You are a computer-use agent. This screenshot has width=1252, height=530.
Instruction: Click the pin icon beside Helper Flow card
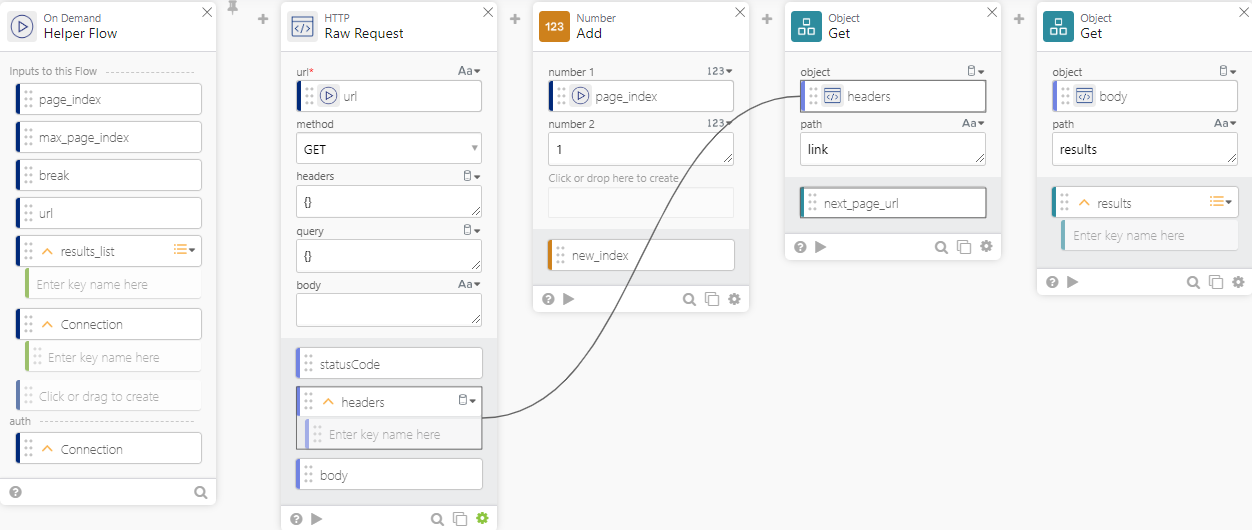[x=233, y=9]
